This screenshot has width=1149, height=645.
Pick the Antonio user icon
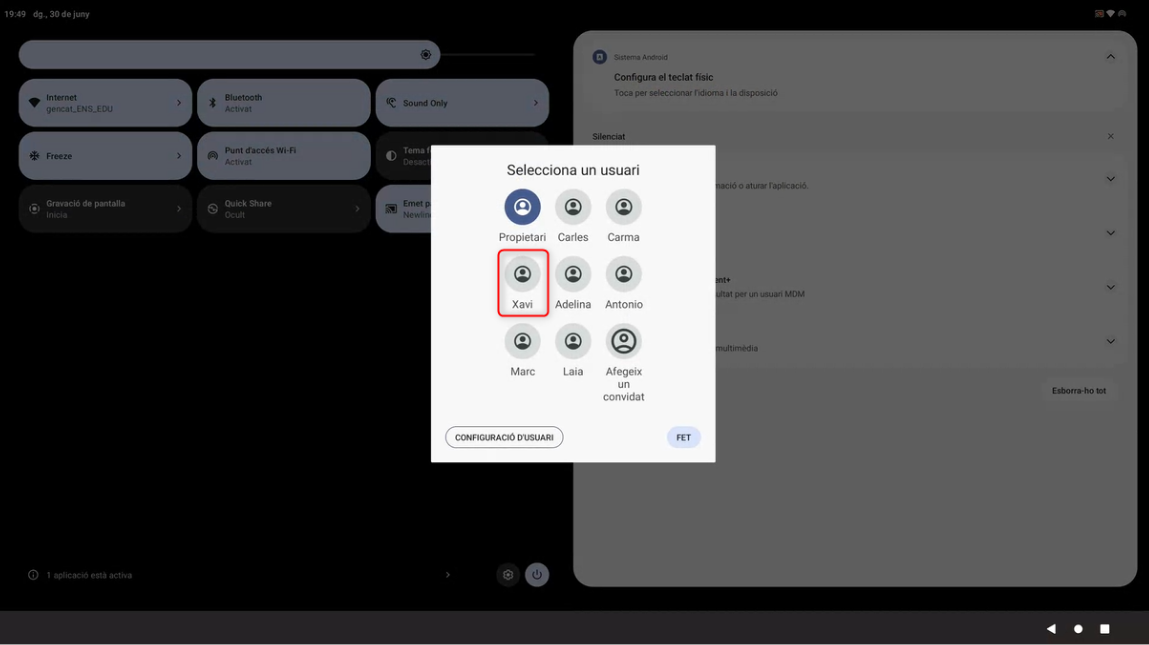coord(623,274)
